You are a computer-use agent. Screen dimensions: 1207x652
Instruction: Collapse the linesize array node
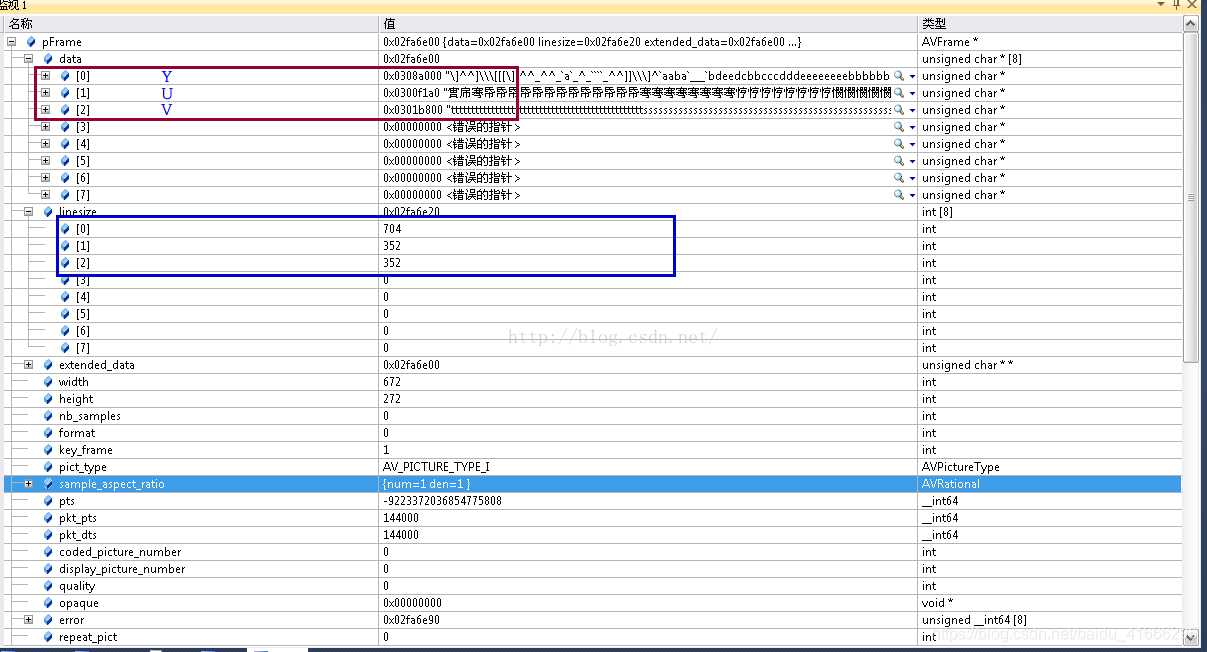pyautogui.click(x=28, y=212)
